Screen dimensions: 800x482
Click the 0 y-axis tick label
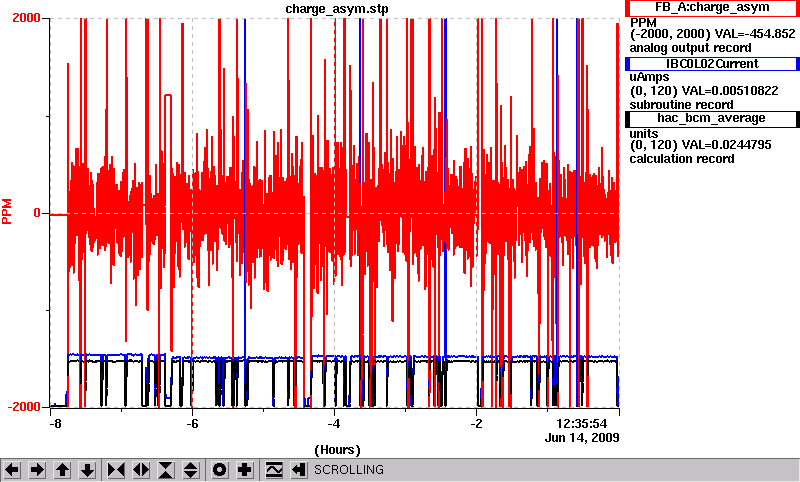(x=37, y=213)
